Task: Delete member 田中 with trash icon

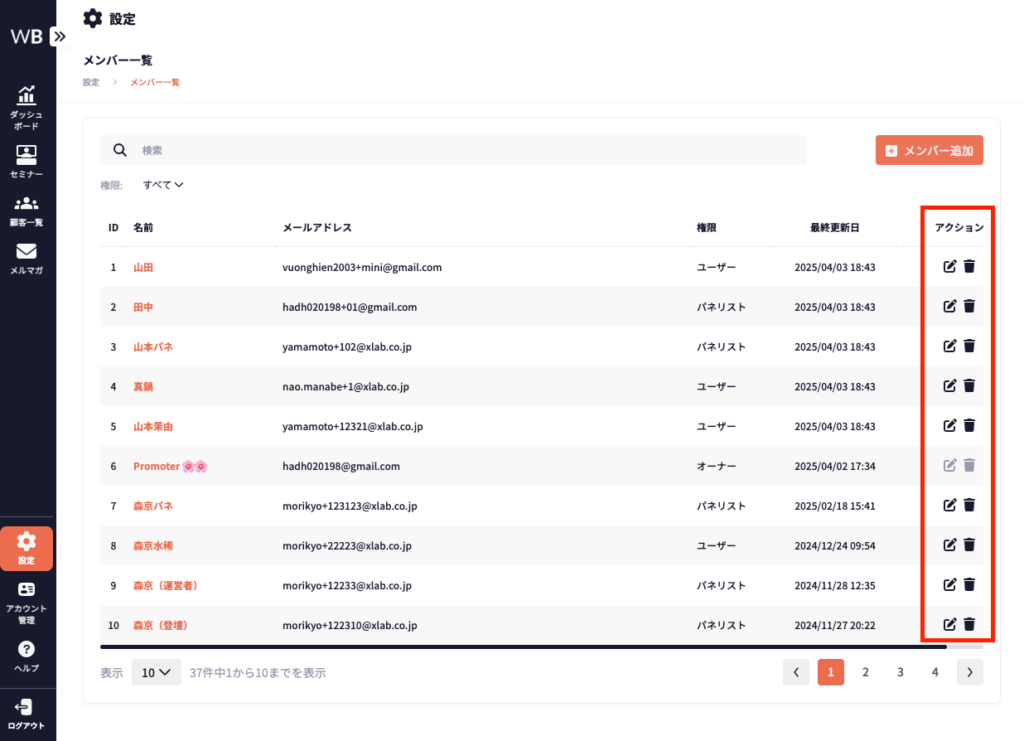Action: pos(969,306)
